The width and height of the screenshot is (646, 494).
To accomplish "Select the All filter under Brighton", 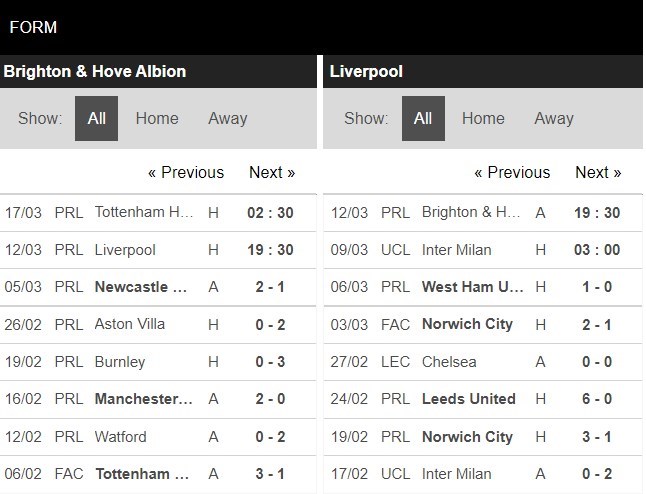I will point(96,119).
